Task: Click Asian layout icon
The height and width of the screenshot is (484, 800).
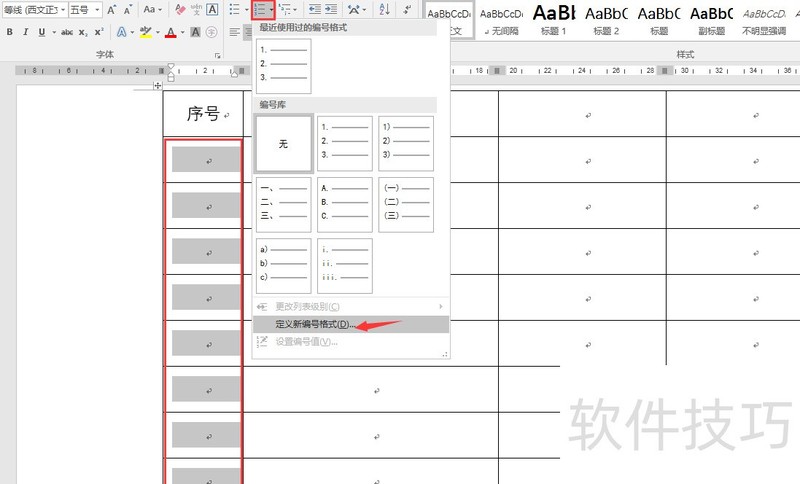Action: 354,9
